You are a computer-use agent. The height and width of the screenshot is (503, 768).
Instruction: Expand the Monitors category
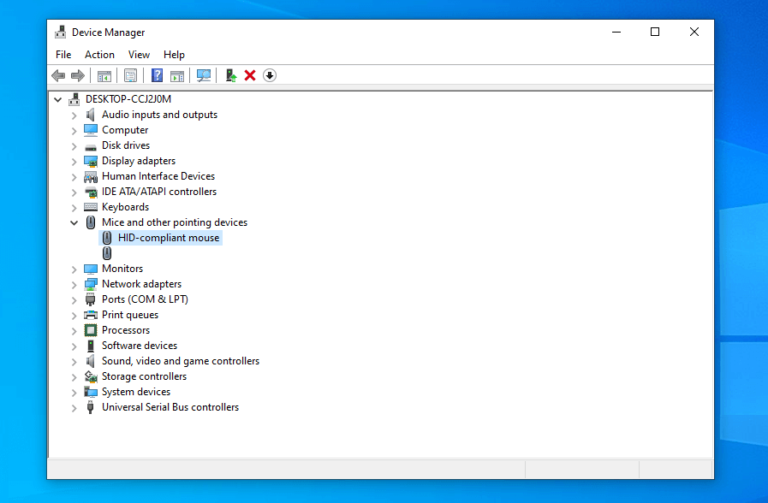(x=74, y=269)
